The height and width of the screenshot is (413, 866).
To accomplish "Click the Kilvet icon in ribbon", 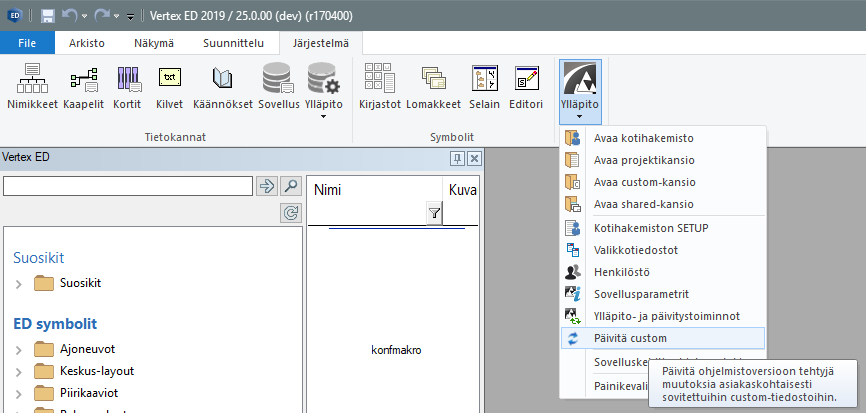I will tap(170, 86).
